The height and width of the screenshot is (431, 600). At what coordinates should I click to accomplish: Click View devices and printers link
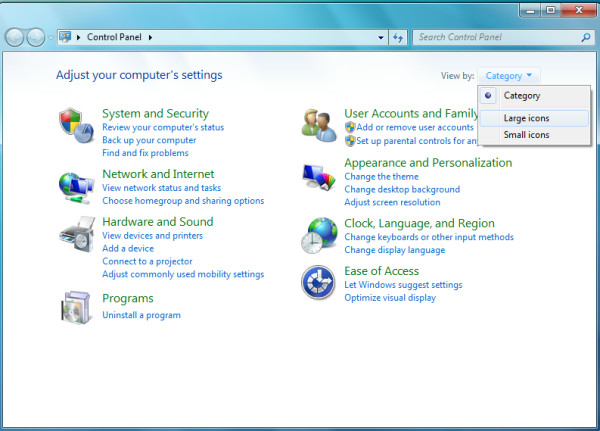point(152,235)
